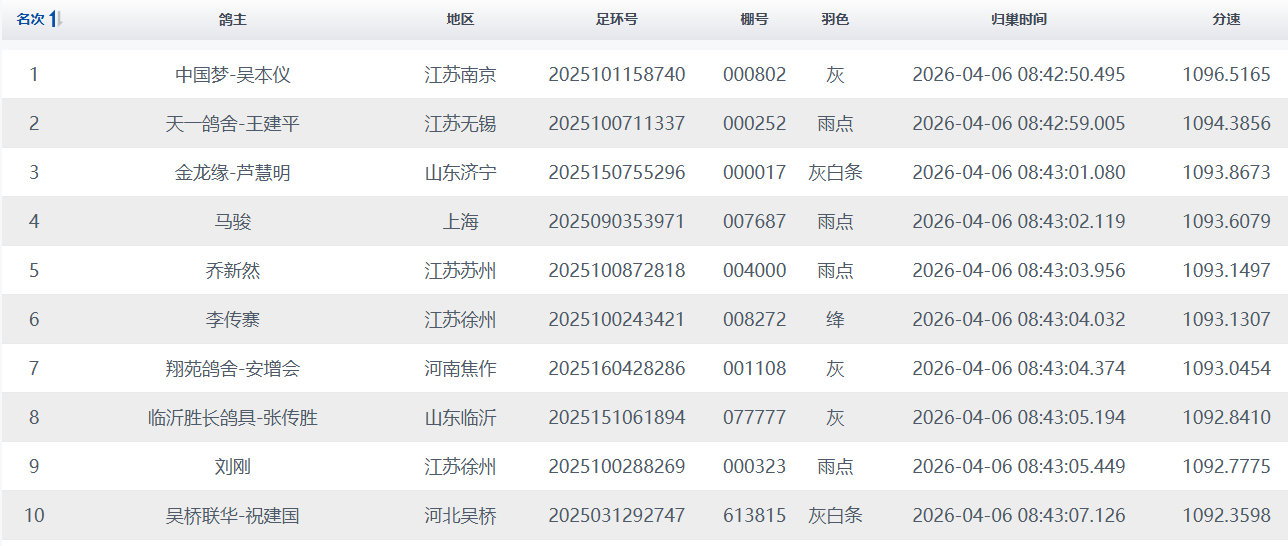Image resolution: width=1288 pixels, height=546 pixels.
Task: Click the sort arrow icon beside 名次
Action: pyautogui.click(x=56, y=20)
